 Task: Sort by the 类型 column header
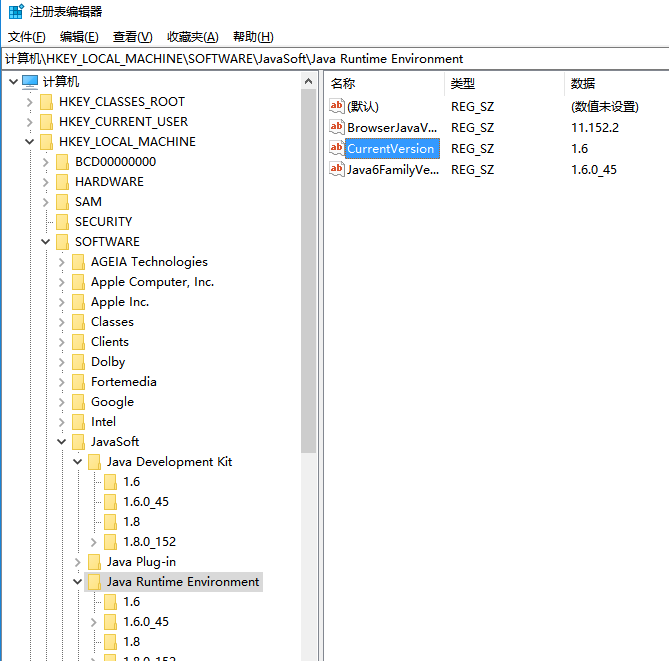point(505,83)
